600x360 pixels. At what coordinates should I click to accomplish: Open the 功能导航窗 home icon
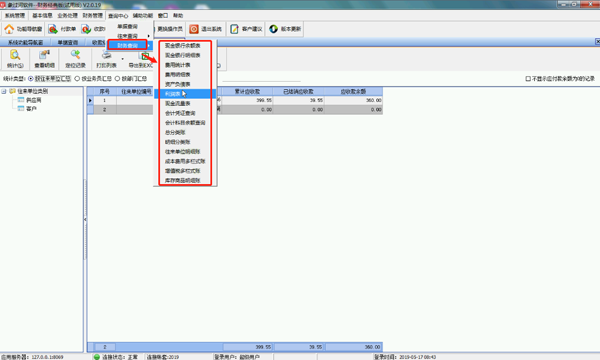coord(9,29)
